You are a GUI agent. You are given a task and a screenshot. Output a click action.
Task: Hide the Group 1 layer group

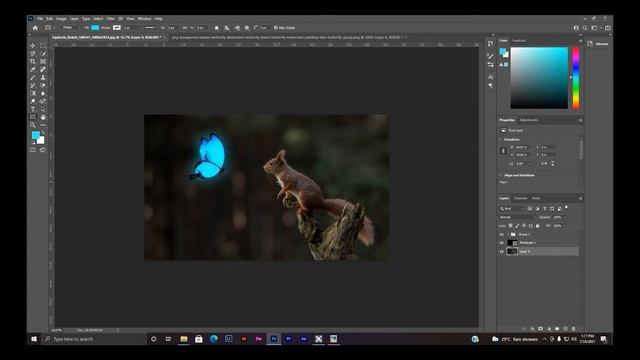pos(502,234)
